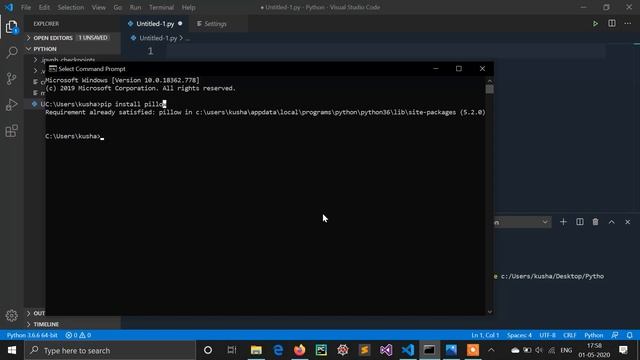Change indentation via Spaces: 4
Image resolution: width=640 pixels, height=360 pixels.
[x=519, y=335]
